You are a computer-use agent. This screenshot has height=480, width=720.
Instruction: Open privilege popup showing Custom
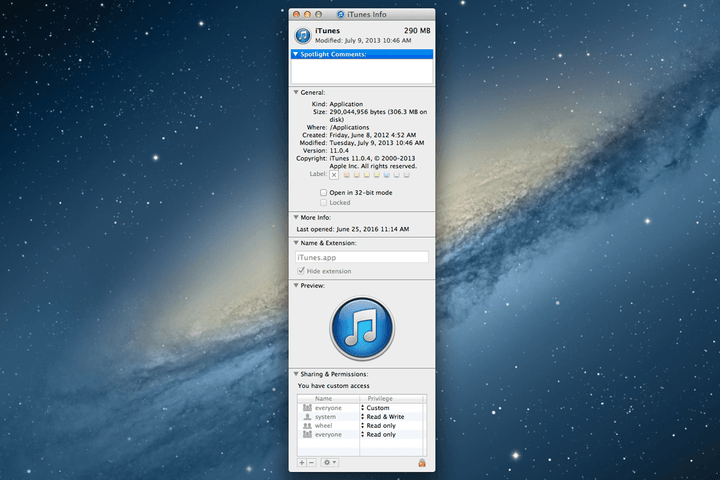tap(376, 408)
